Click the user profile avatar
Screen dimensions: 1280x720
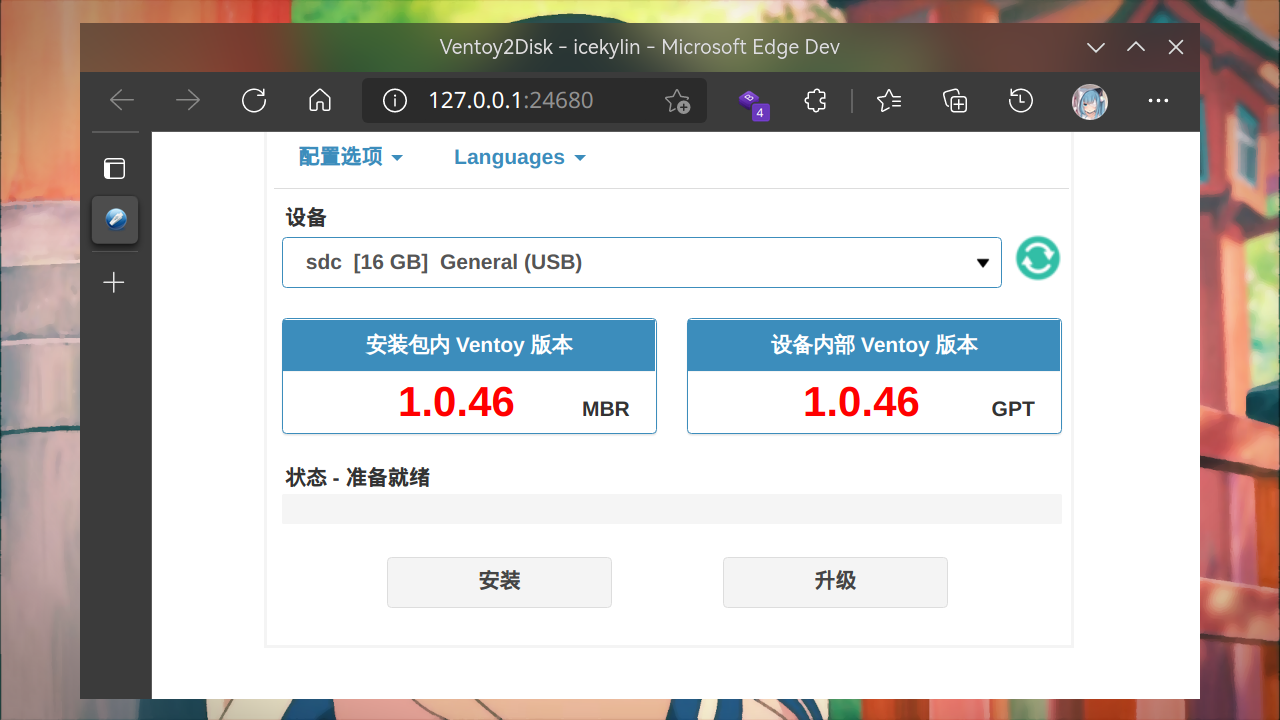click(x=1089, y=101)
